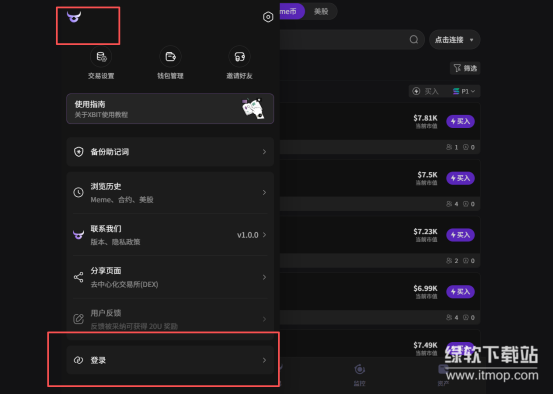Switch to the Meme币 tab
The image size is (553, 395).
pos(292,12)
